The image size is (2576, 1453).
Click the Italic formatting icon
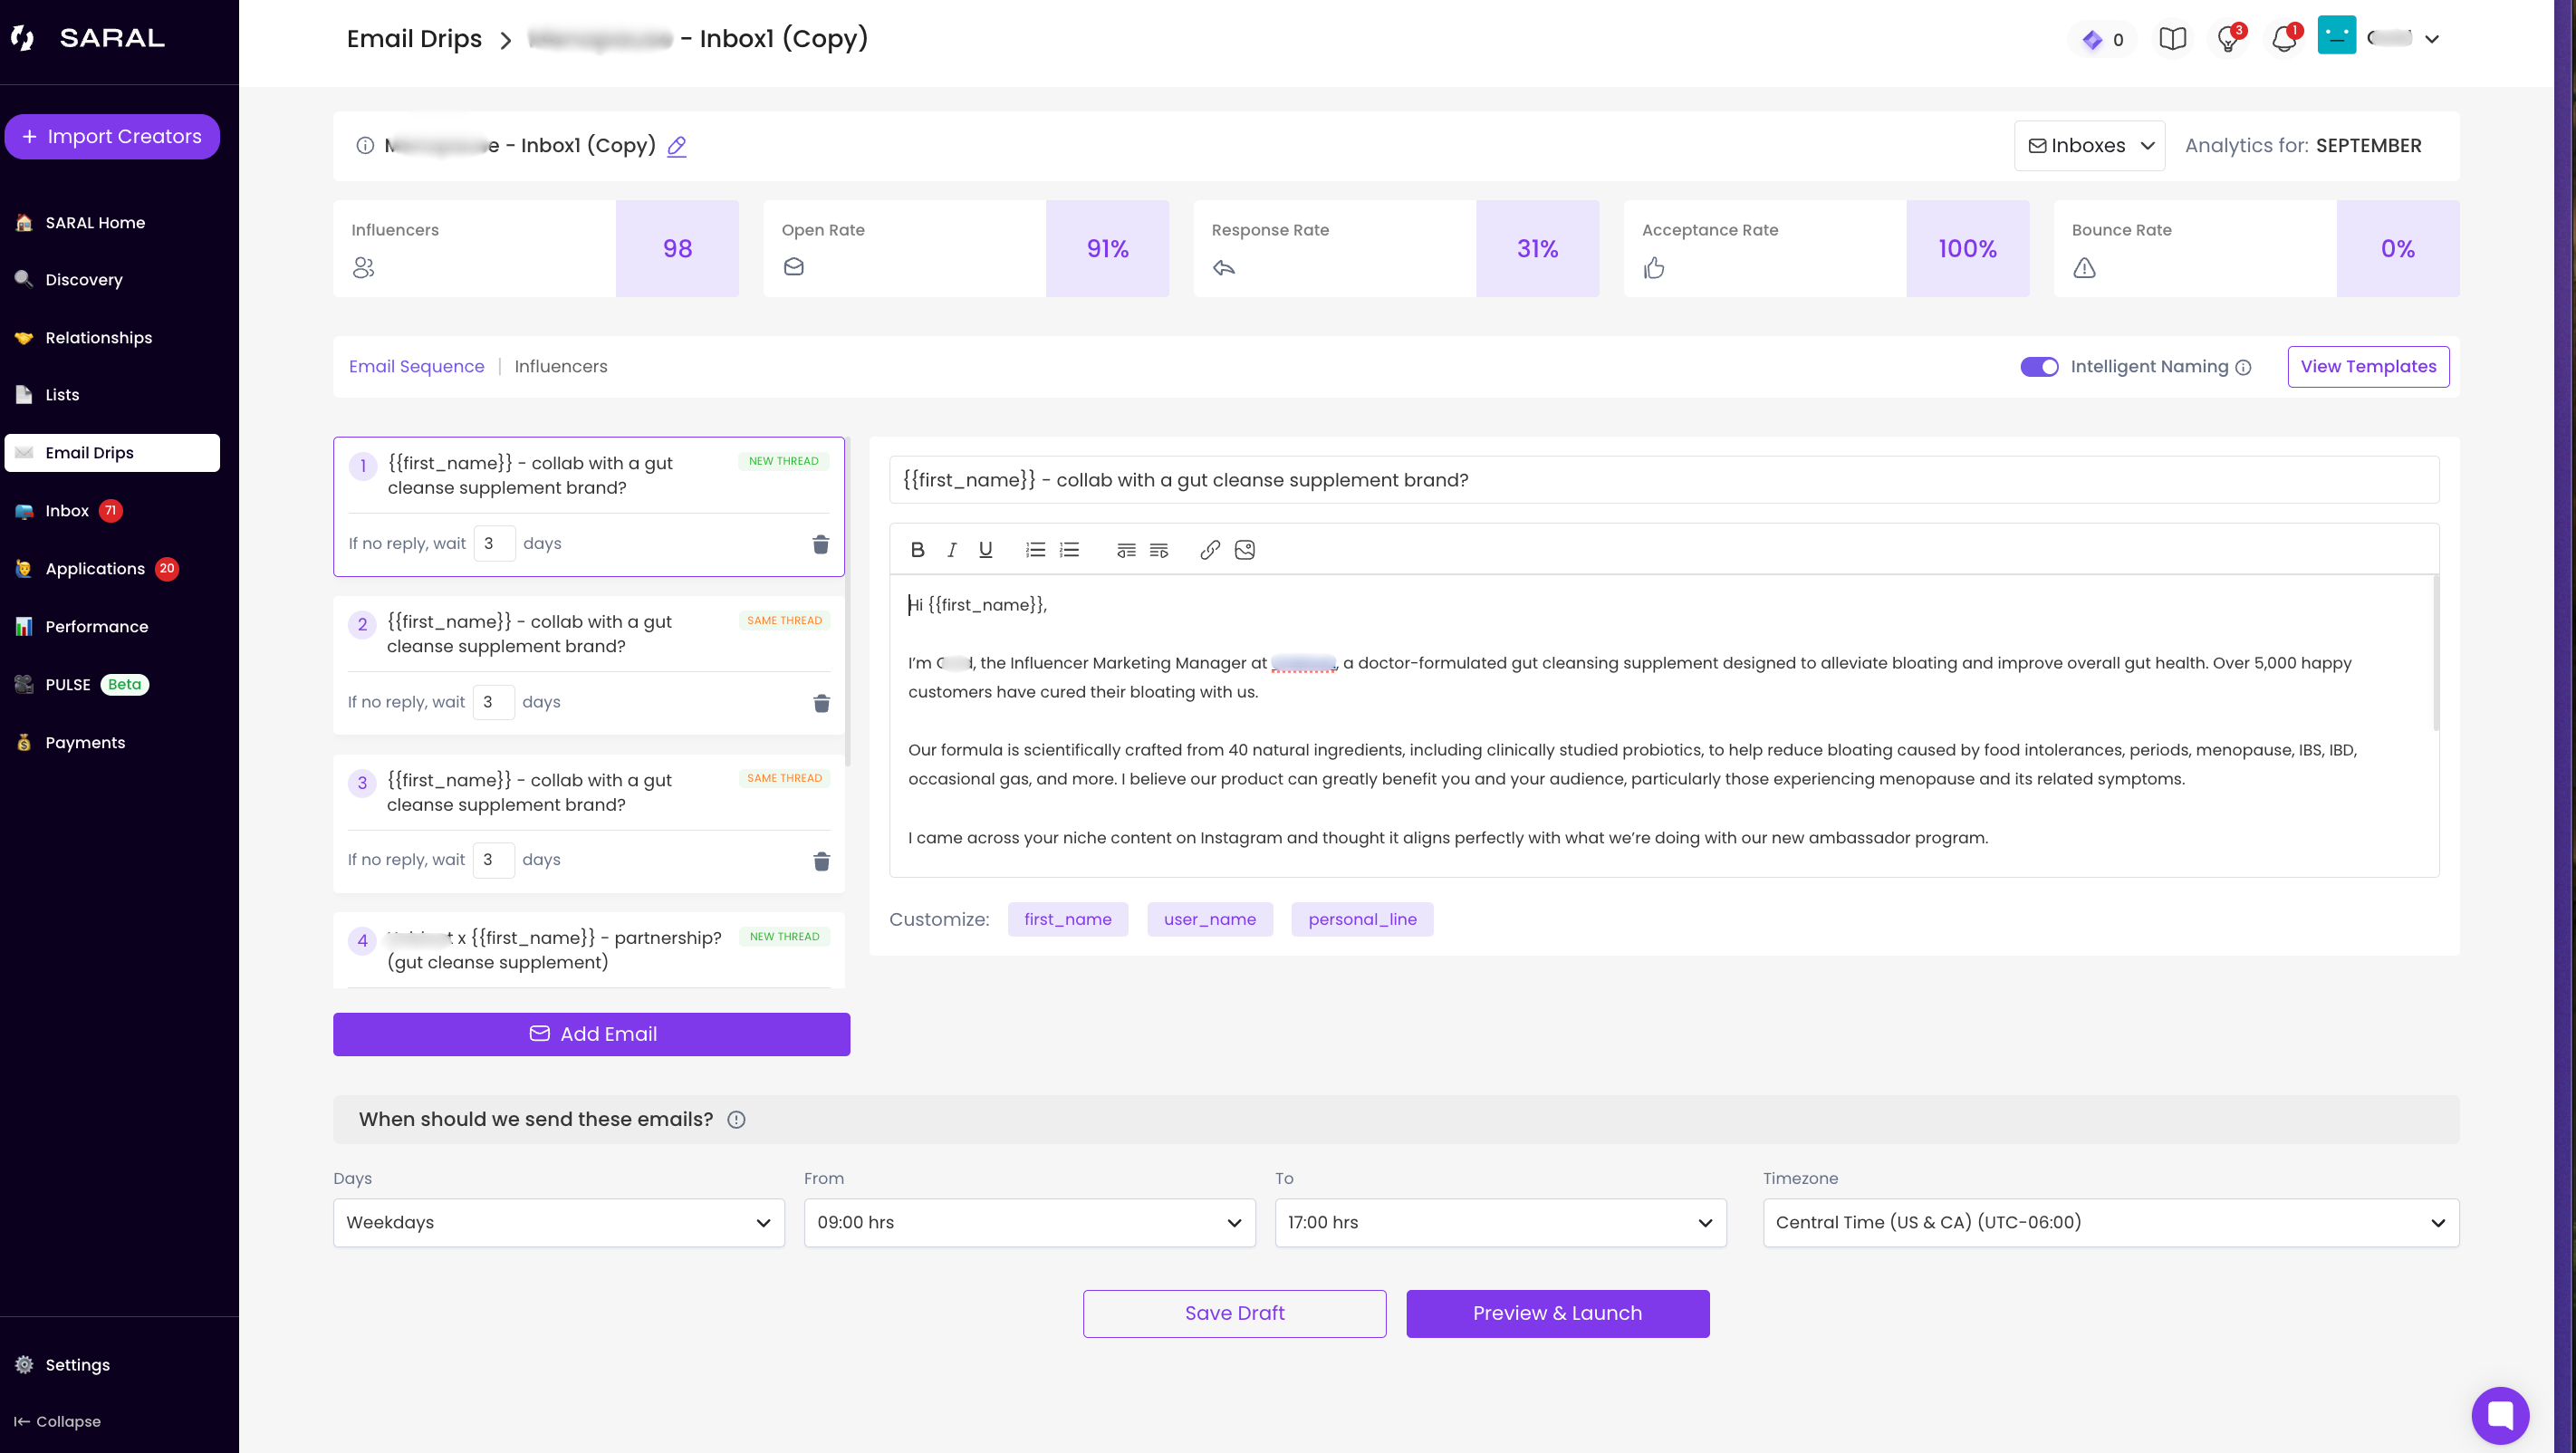click(951, 550)
